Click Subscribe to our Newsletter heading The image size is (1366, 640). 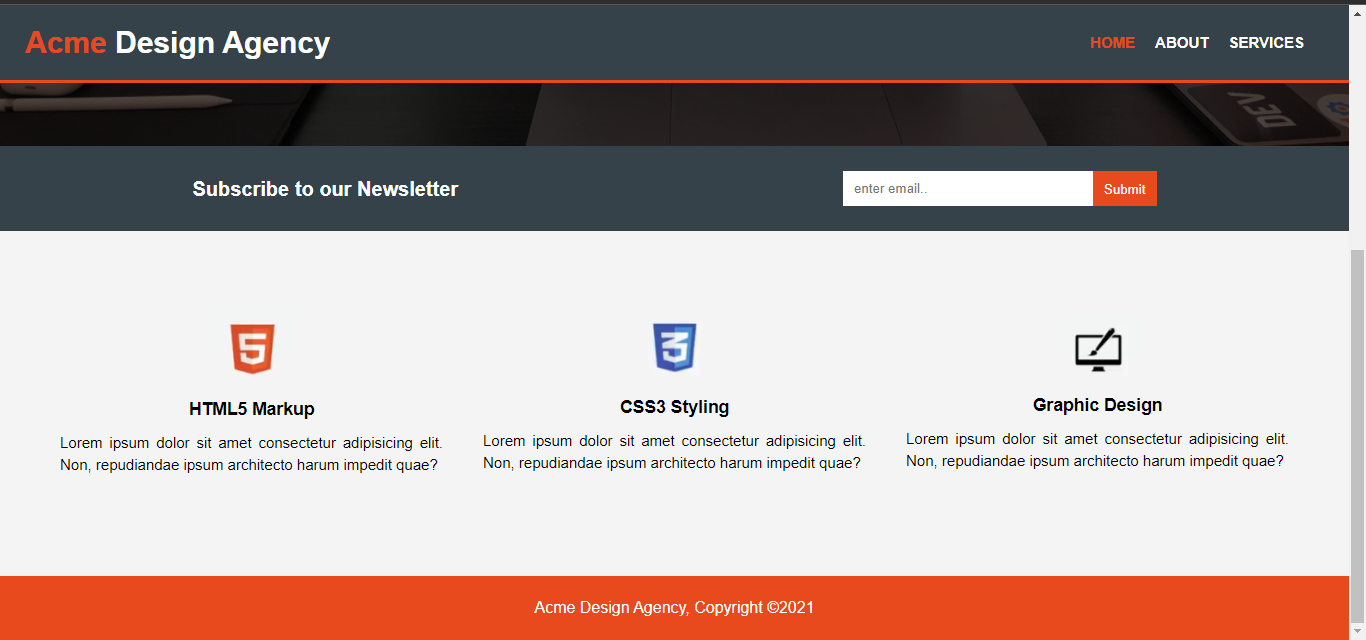pos(325,189)
